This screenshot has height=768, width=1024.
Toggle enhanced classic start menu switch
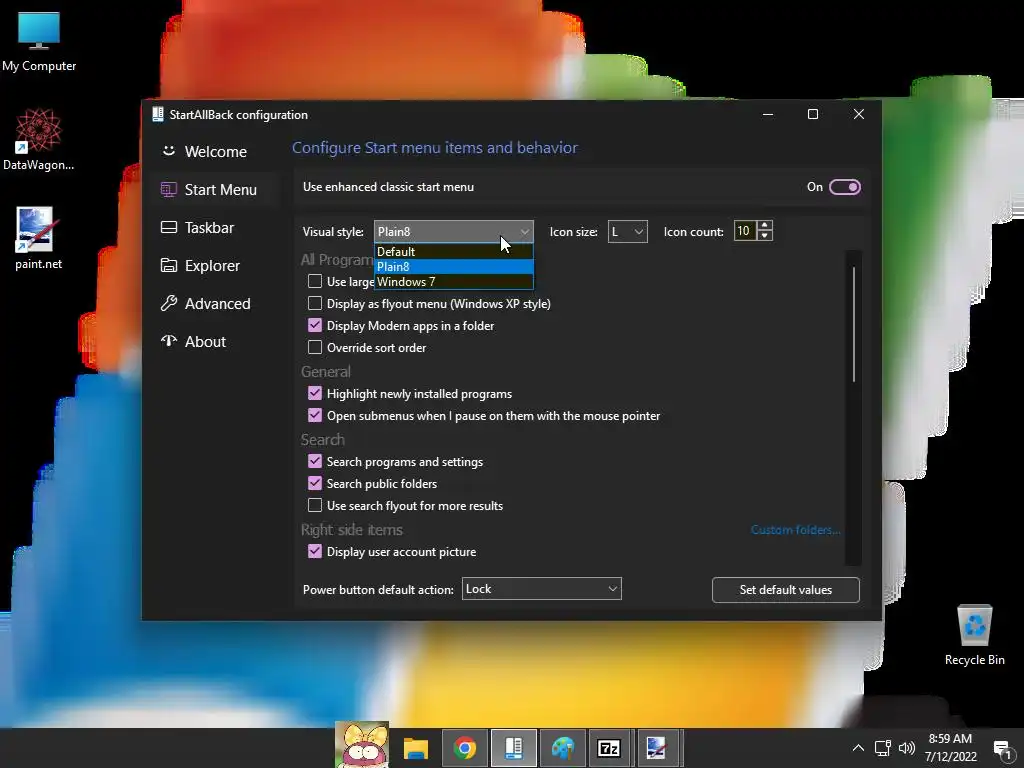(844, 187)
